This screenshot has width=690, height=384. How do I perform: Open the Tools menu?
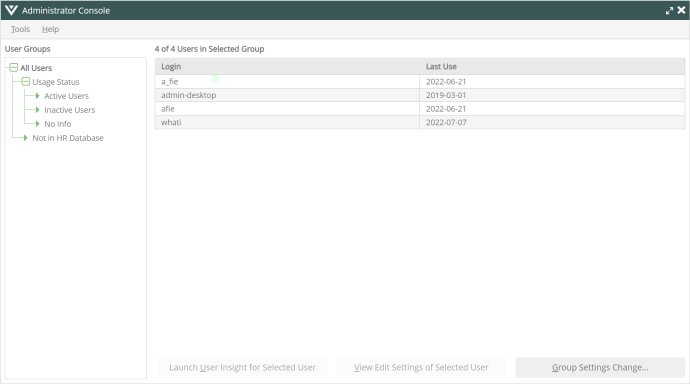(x=20, y=29)
